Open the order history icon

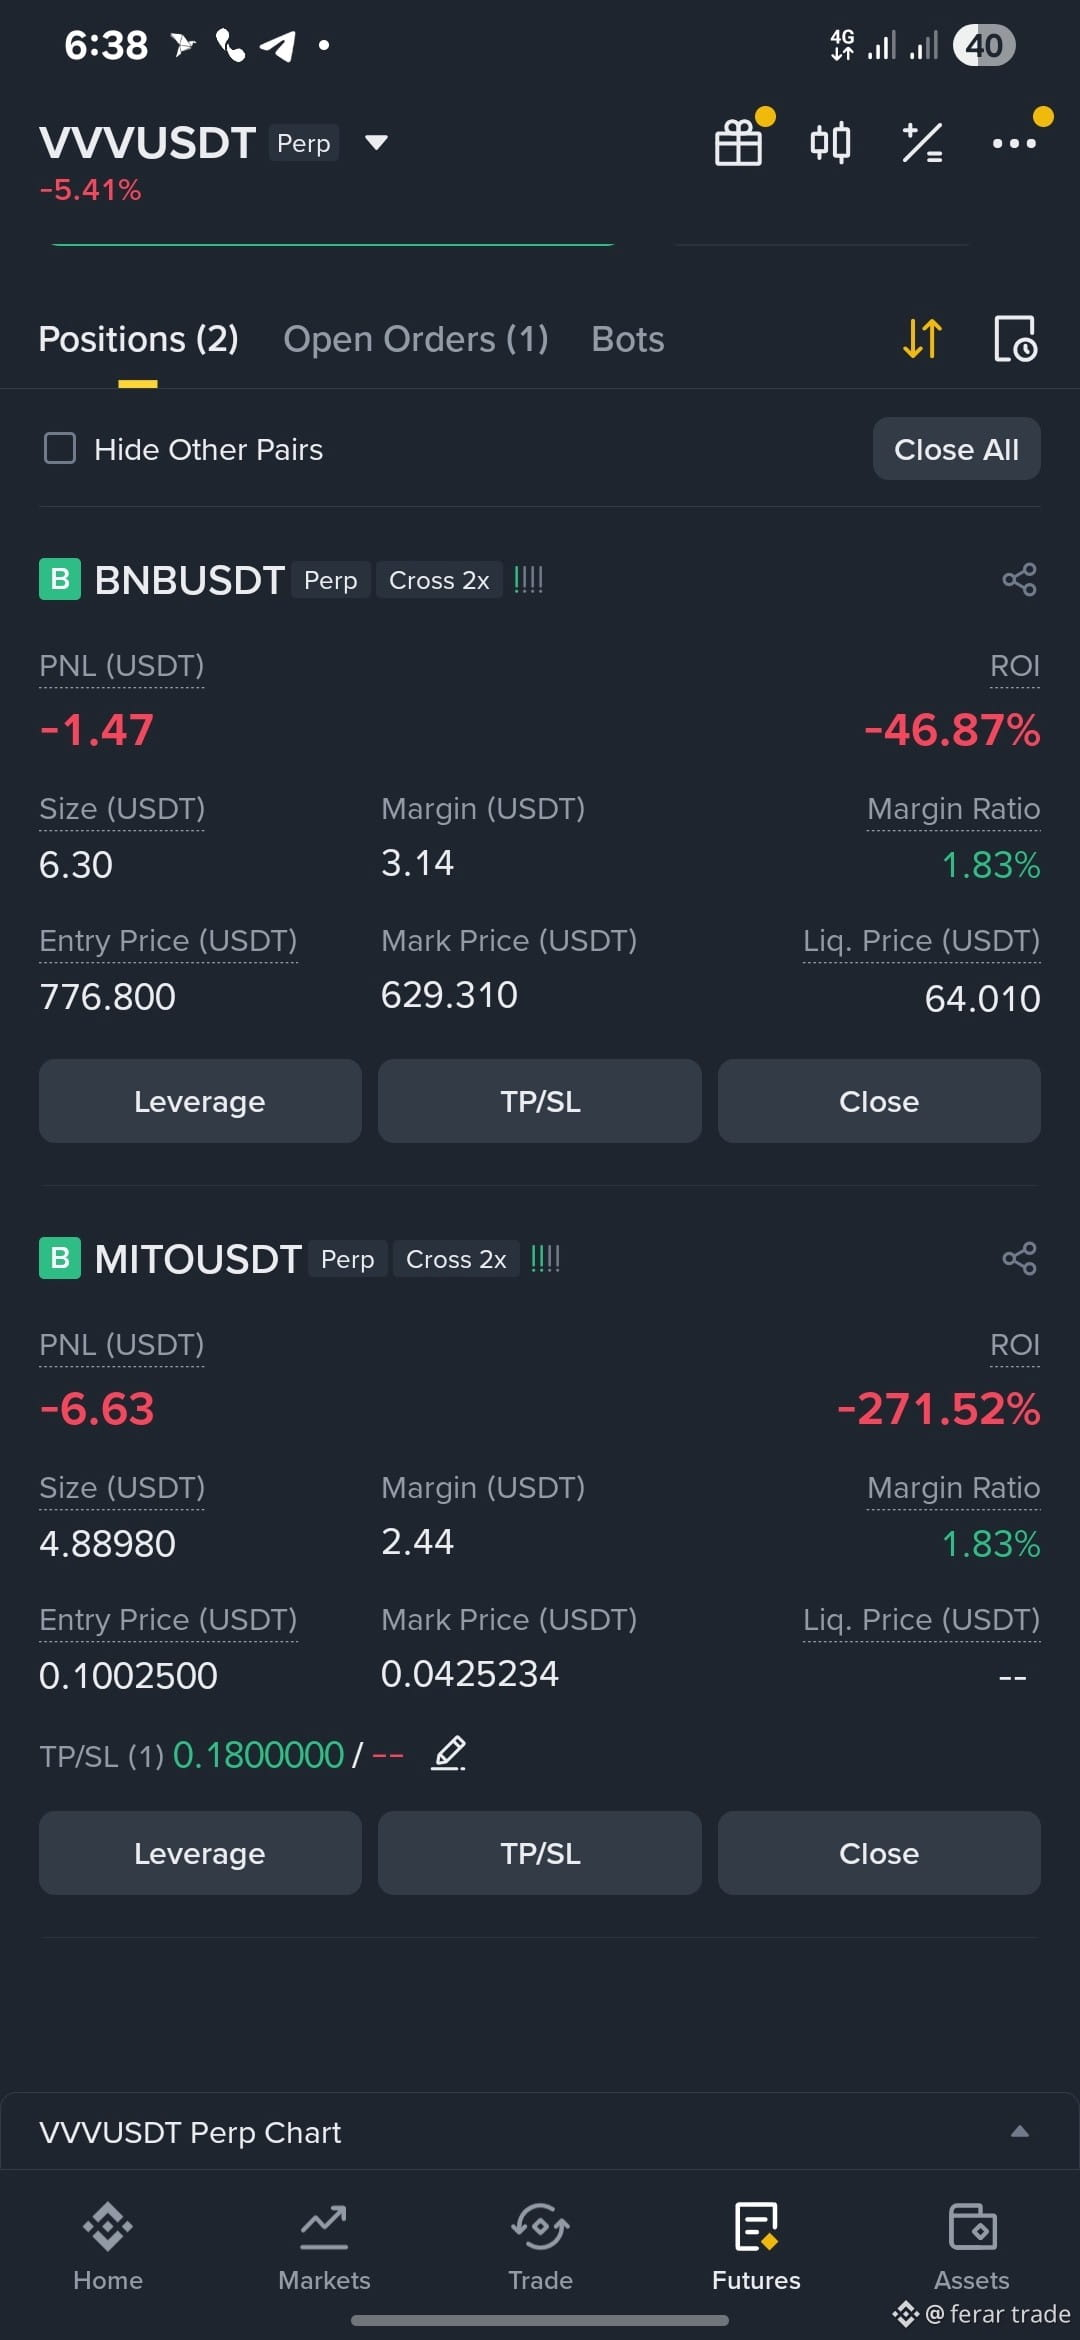pyautogui.click(x=1015, y=339)
